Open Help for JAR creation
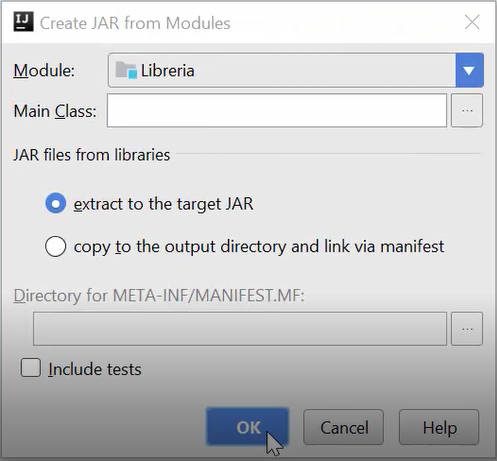Viewport: 497px width, 461px height. pyautogui.click(x=439, y=427)
